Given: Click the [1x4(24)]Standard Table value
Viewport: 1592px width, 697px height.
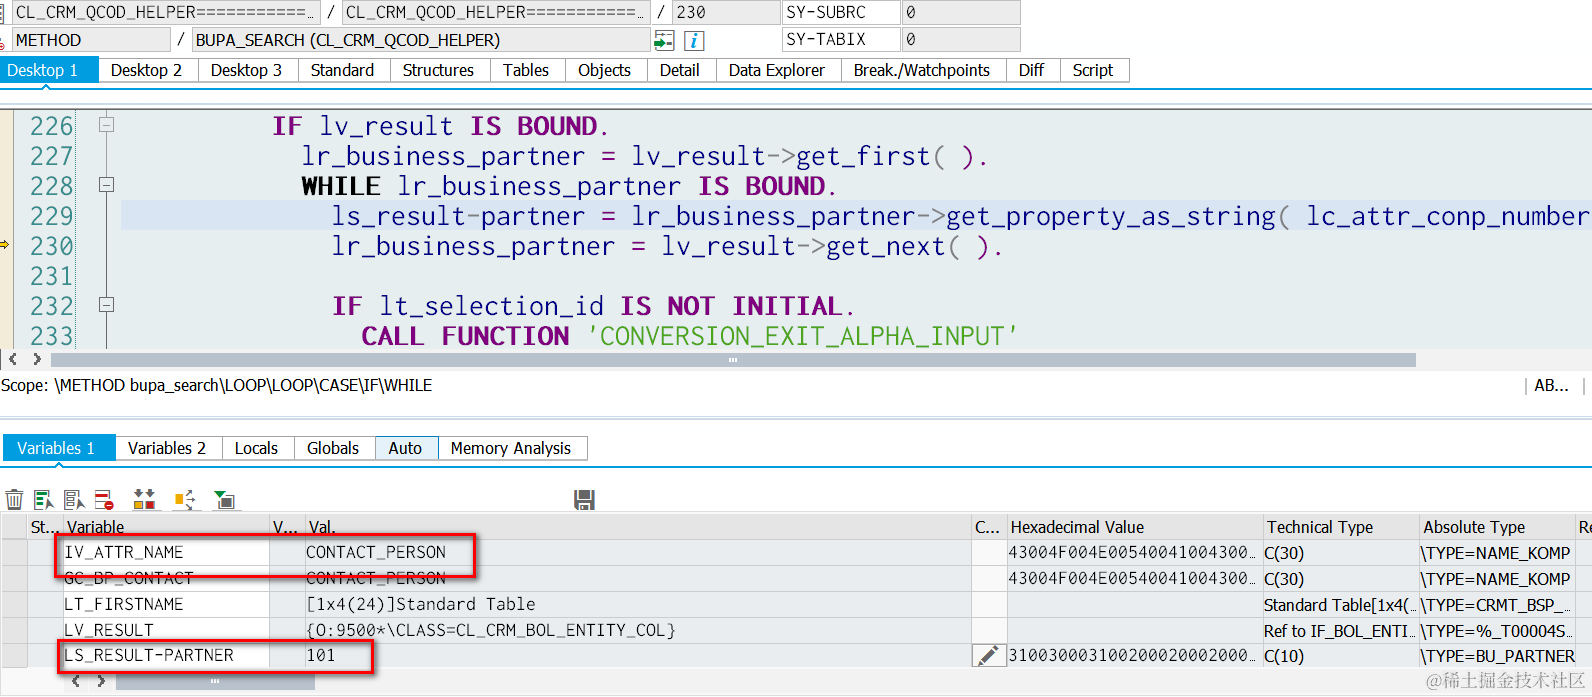Looking at the screenshot, I should [x=420, y=604].
